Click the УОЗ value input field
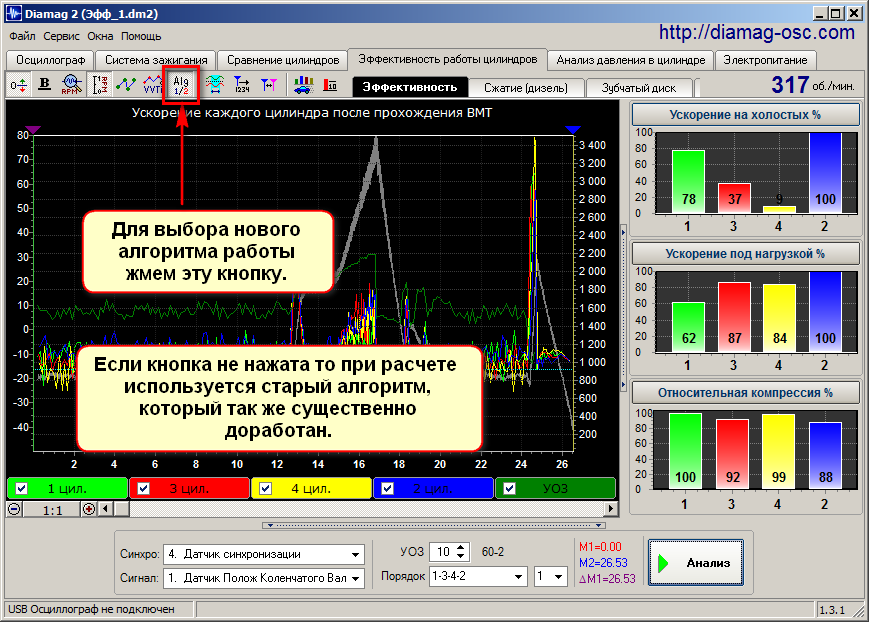This screenshot has height=622, width=869. point(442,552)
